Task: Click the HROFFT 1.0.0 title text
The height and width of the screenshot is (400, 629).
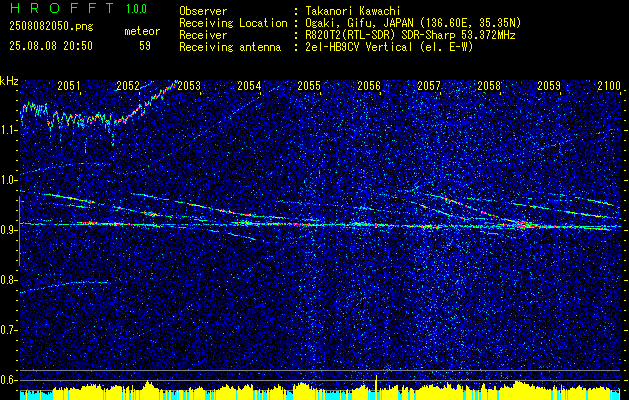Action: click(x=78, y=8)
